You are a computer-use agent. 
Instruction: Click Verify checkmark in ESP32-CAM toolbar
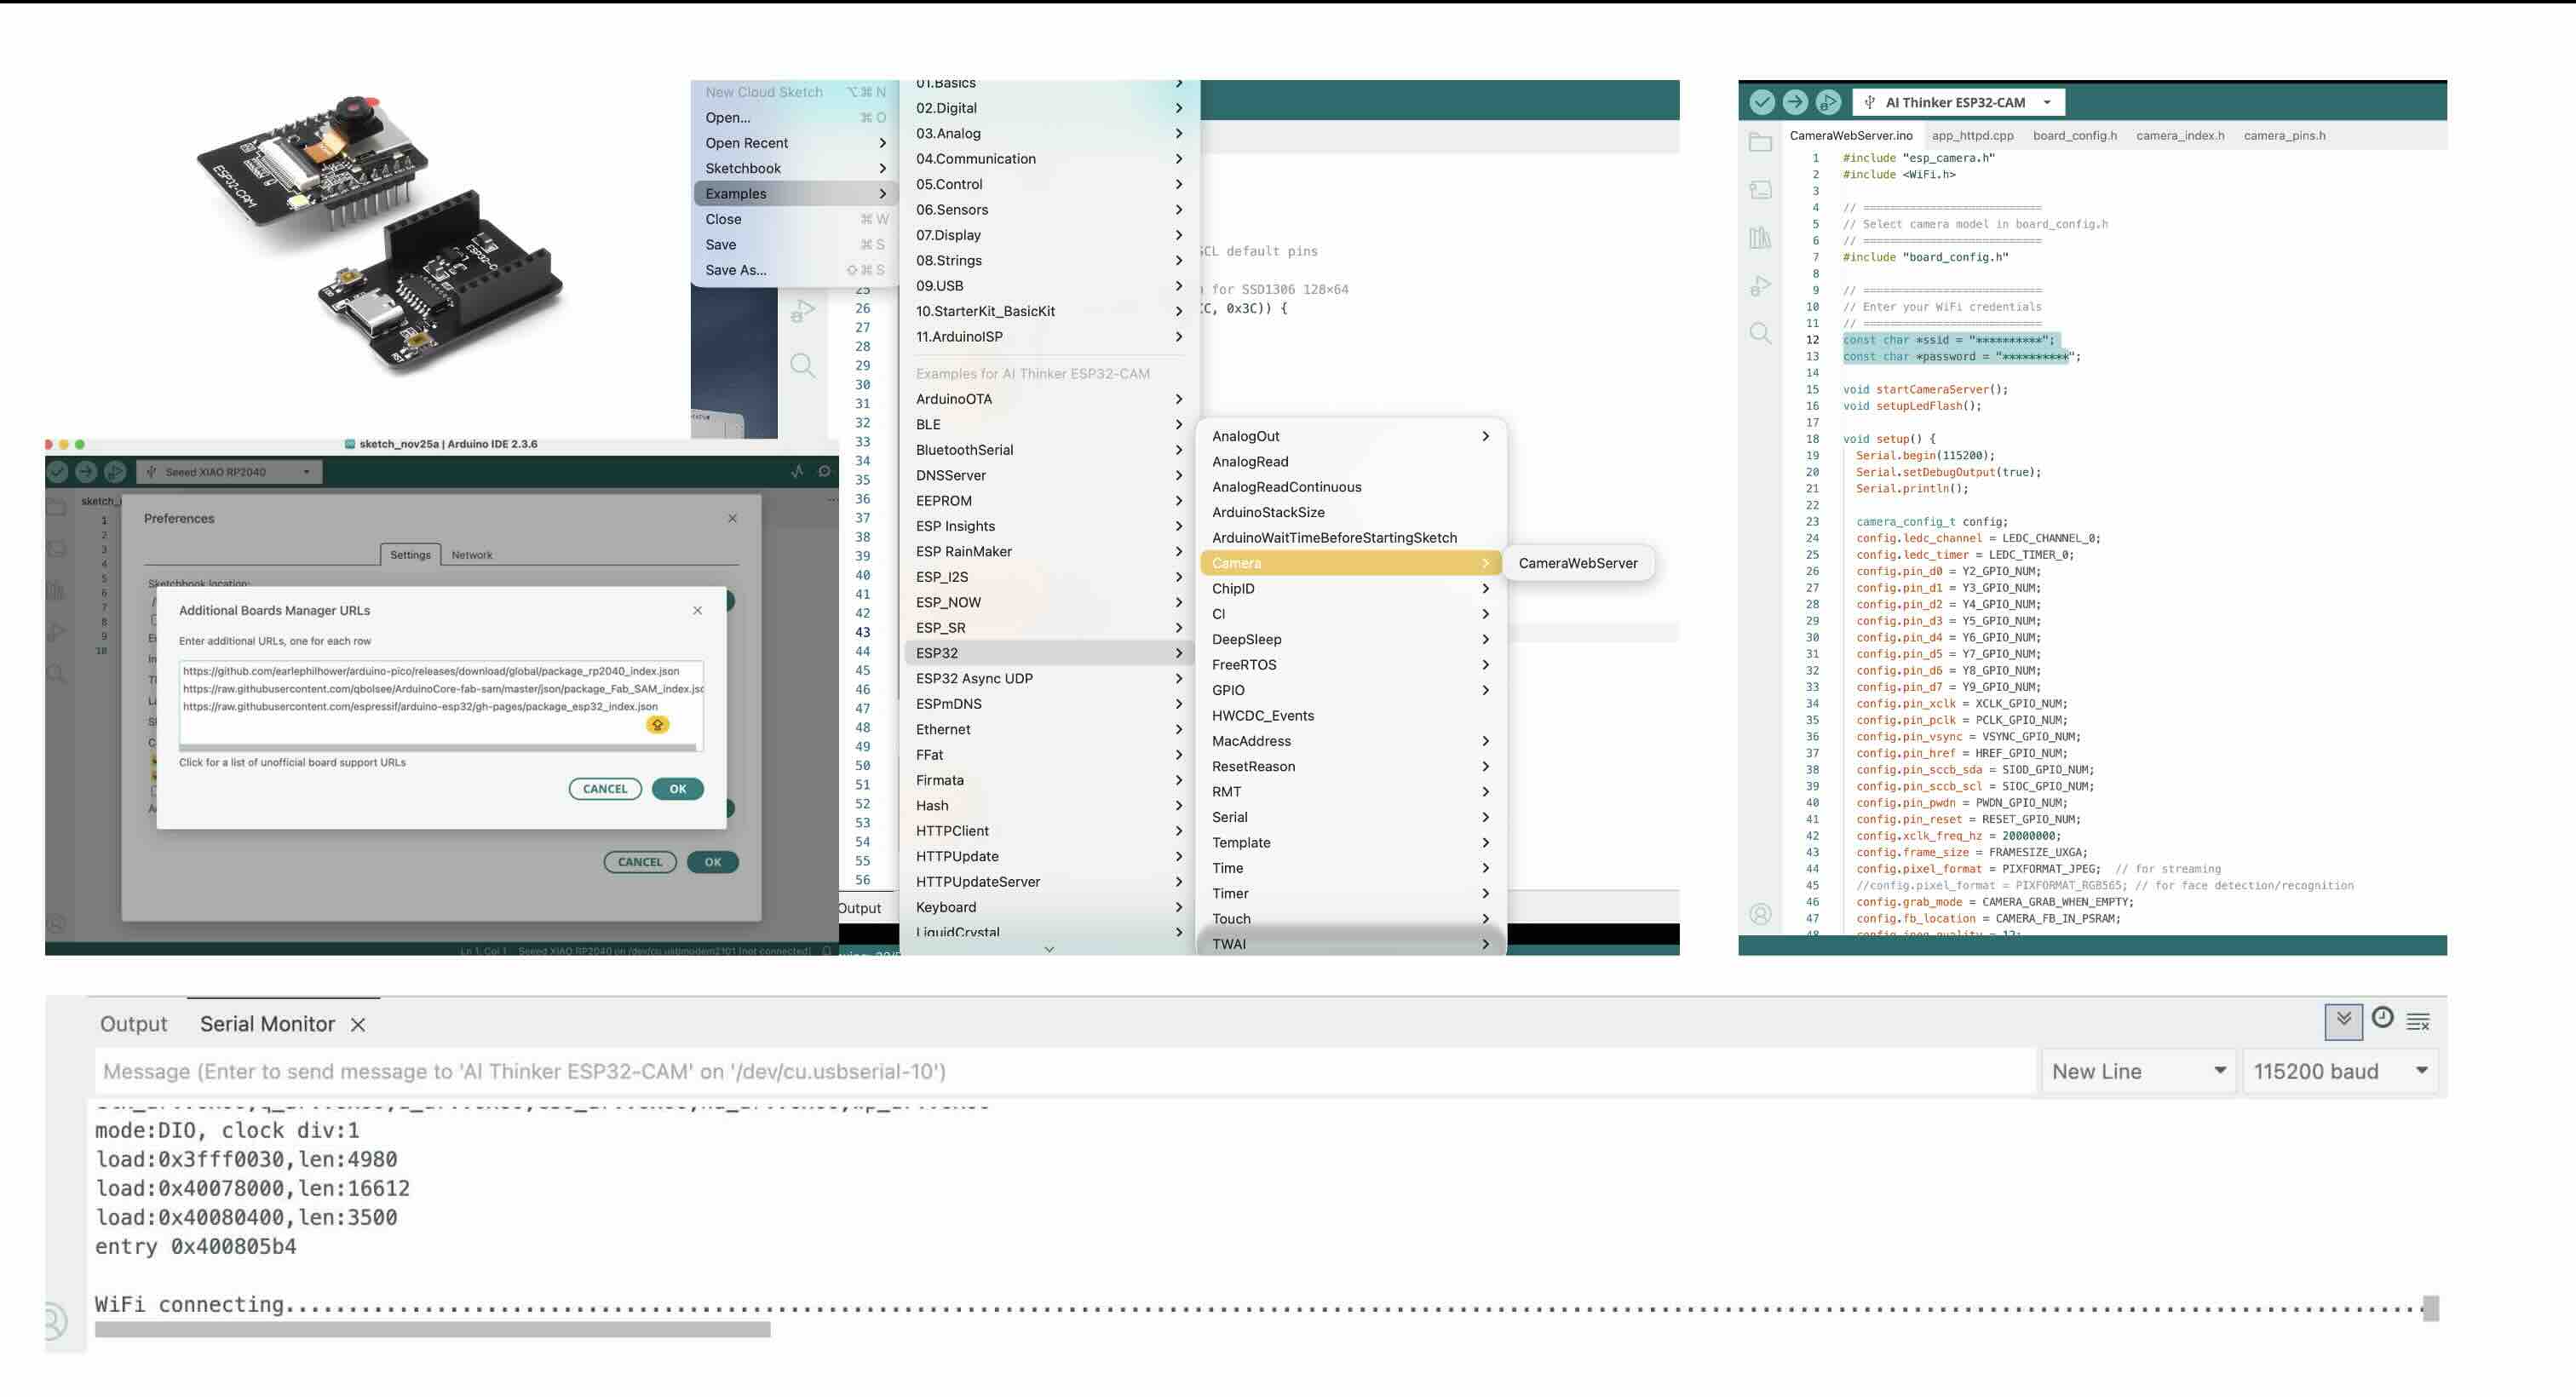pyautogui.click(x=1762, y=102)
